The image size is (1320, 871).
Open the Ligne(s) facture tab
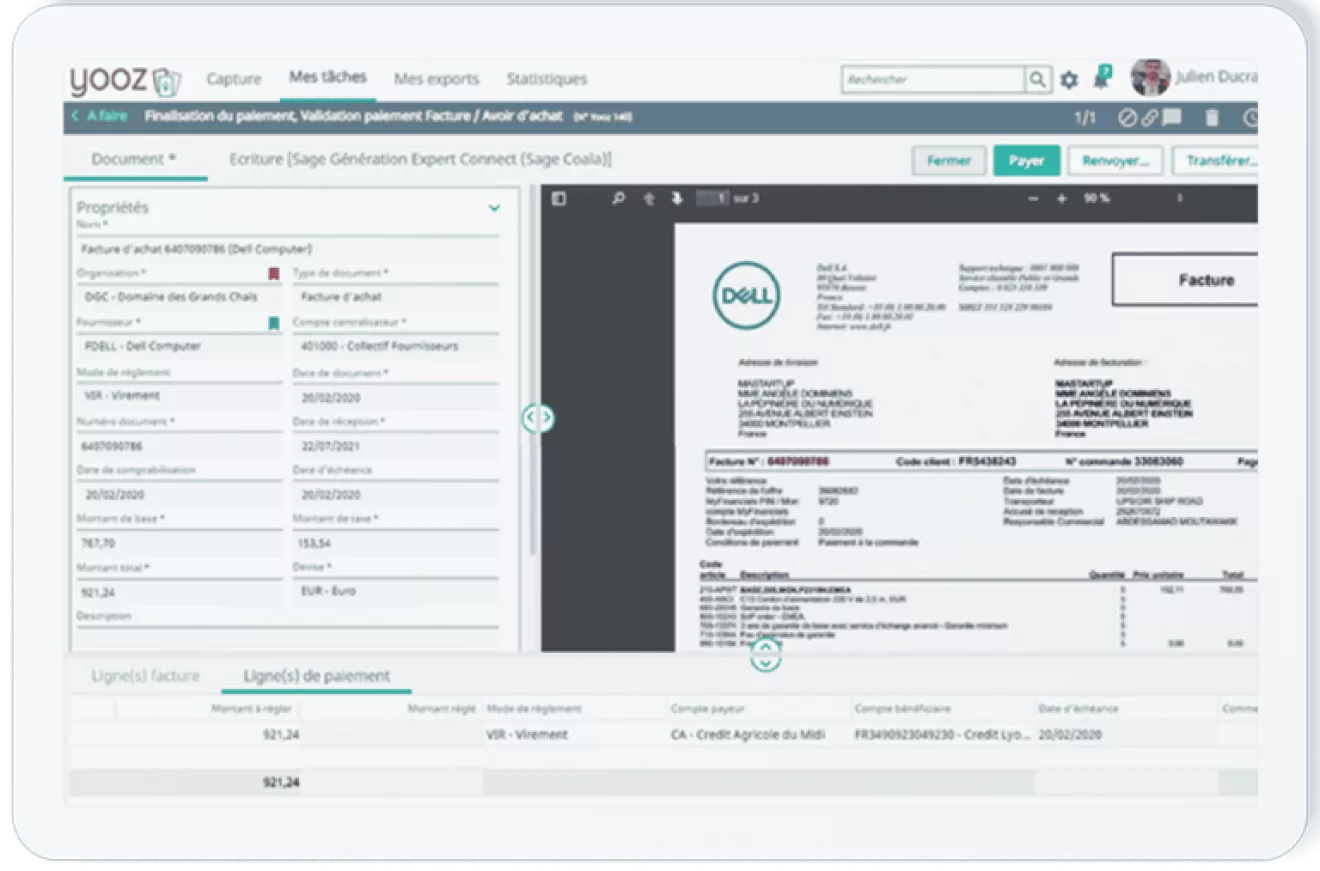pyautogui.click(x=146, y=676)
